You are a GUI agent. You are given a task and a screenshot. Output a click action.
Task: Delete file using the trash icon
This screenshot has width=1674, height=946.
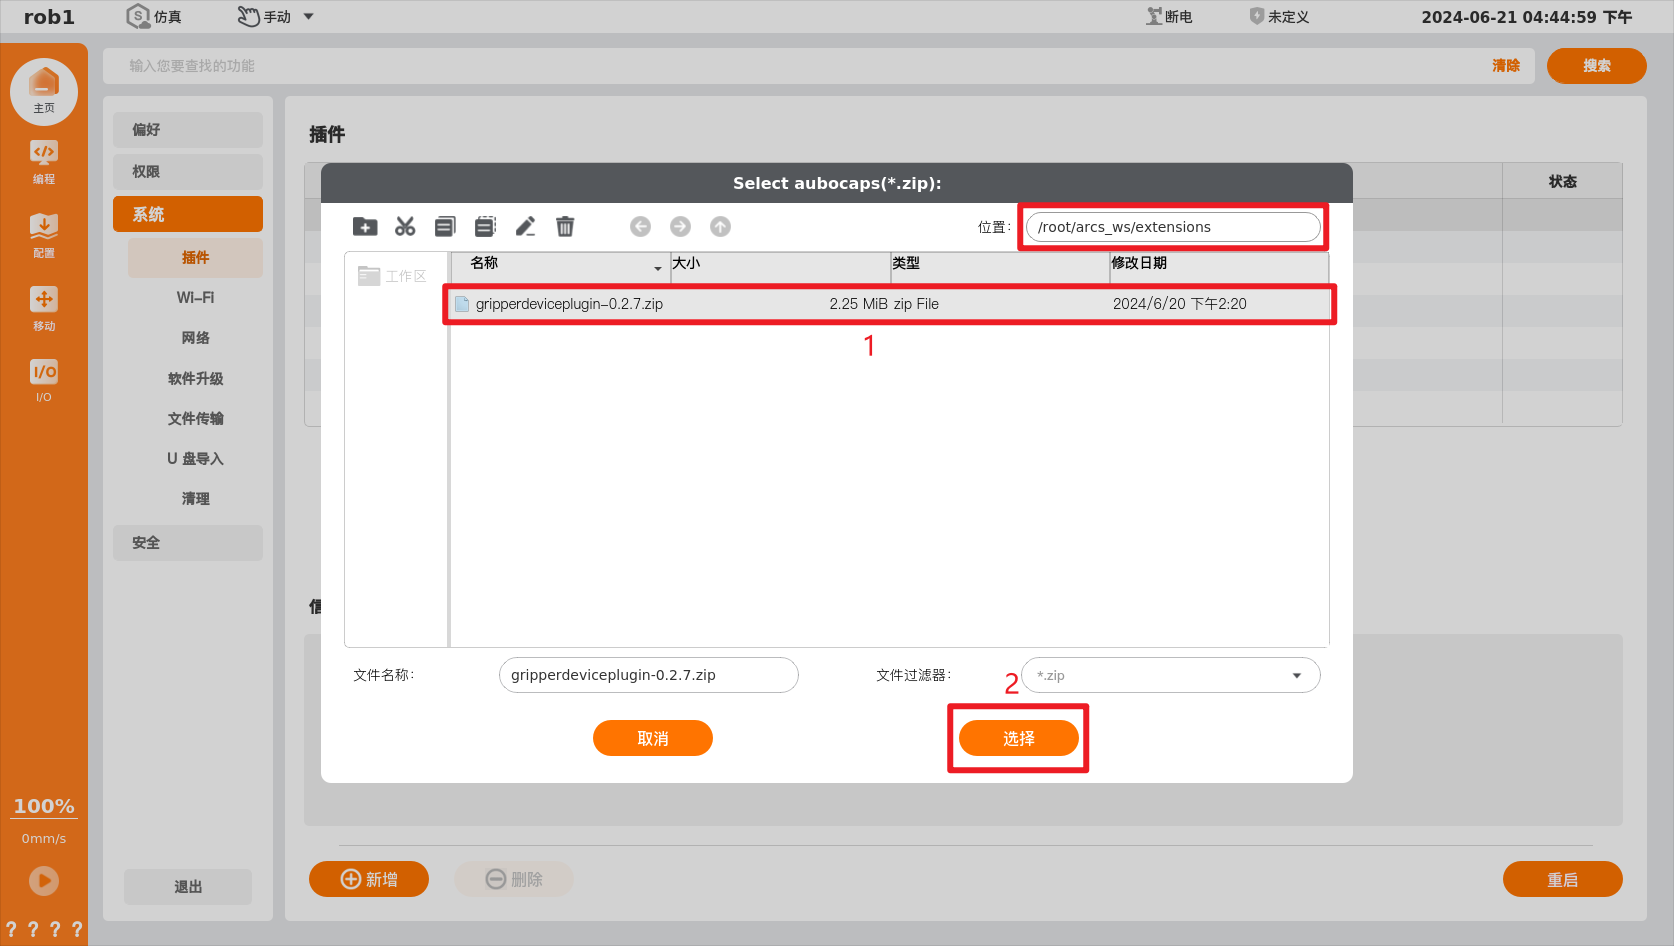(x=565, y=226)
